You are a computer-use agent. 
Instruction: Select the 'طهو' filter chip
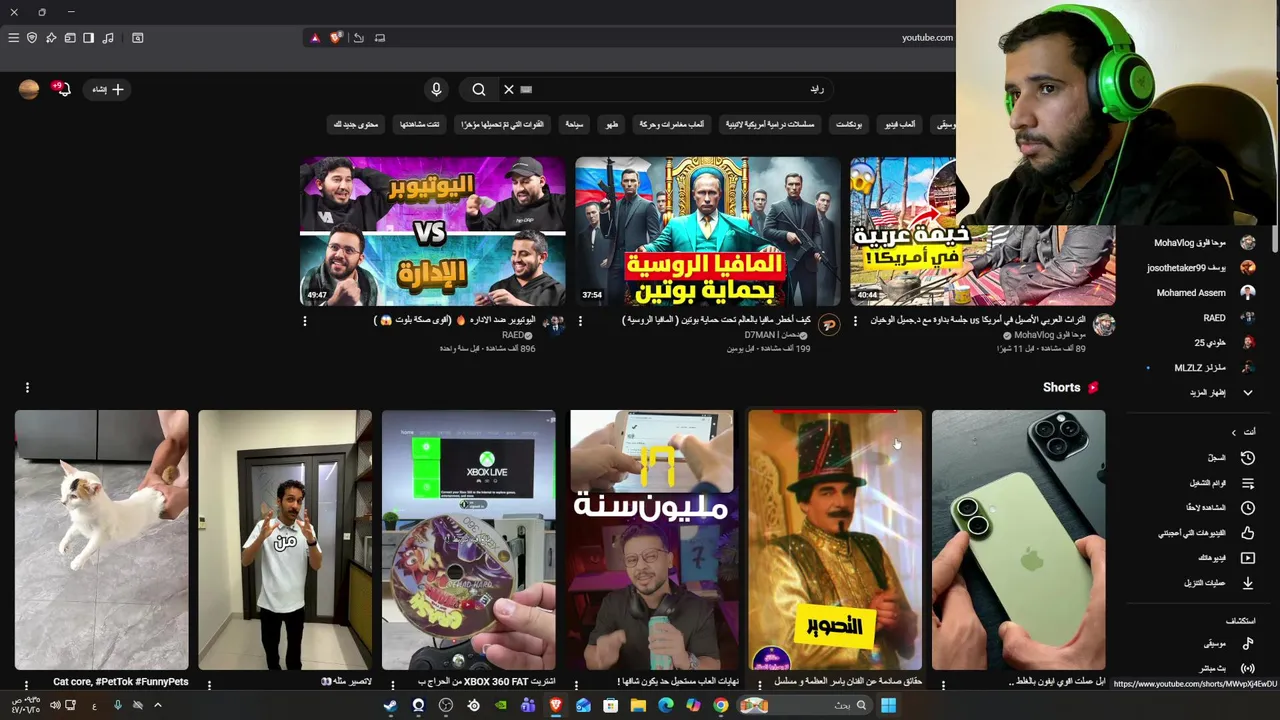[x=612, y=124]
